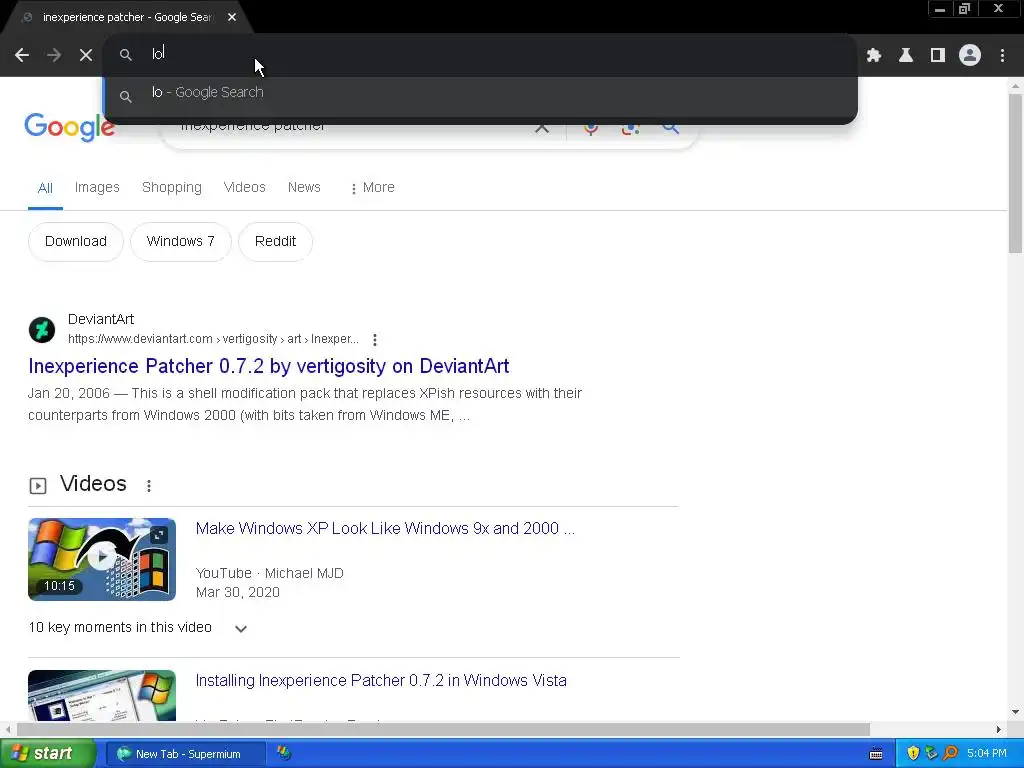Switch to Images results tab
The height and width of the screenshot is (768, 1024).
pos(97,187)
